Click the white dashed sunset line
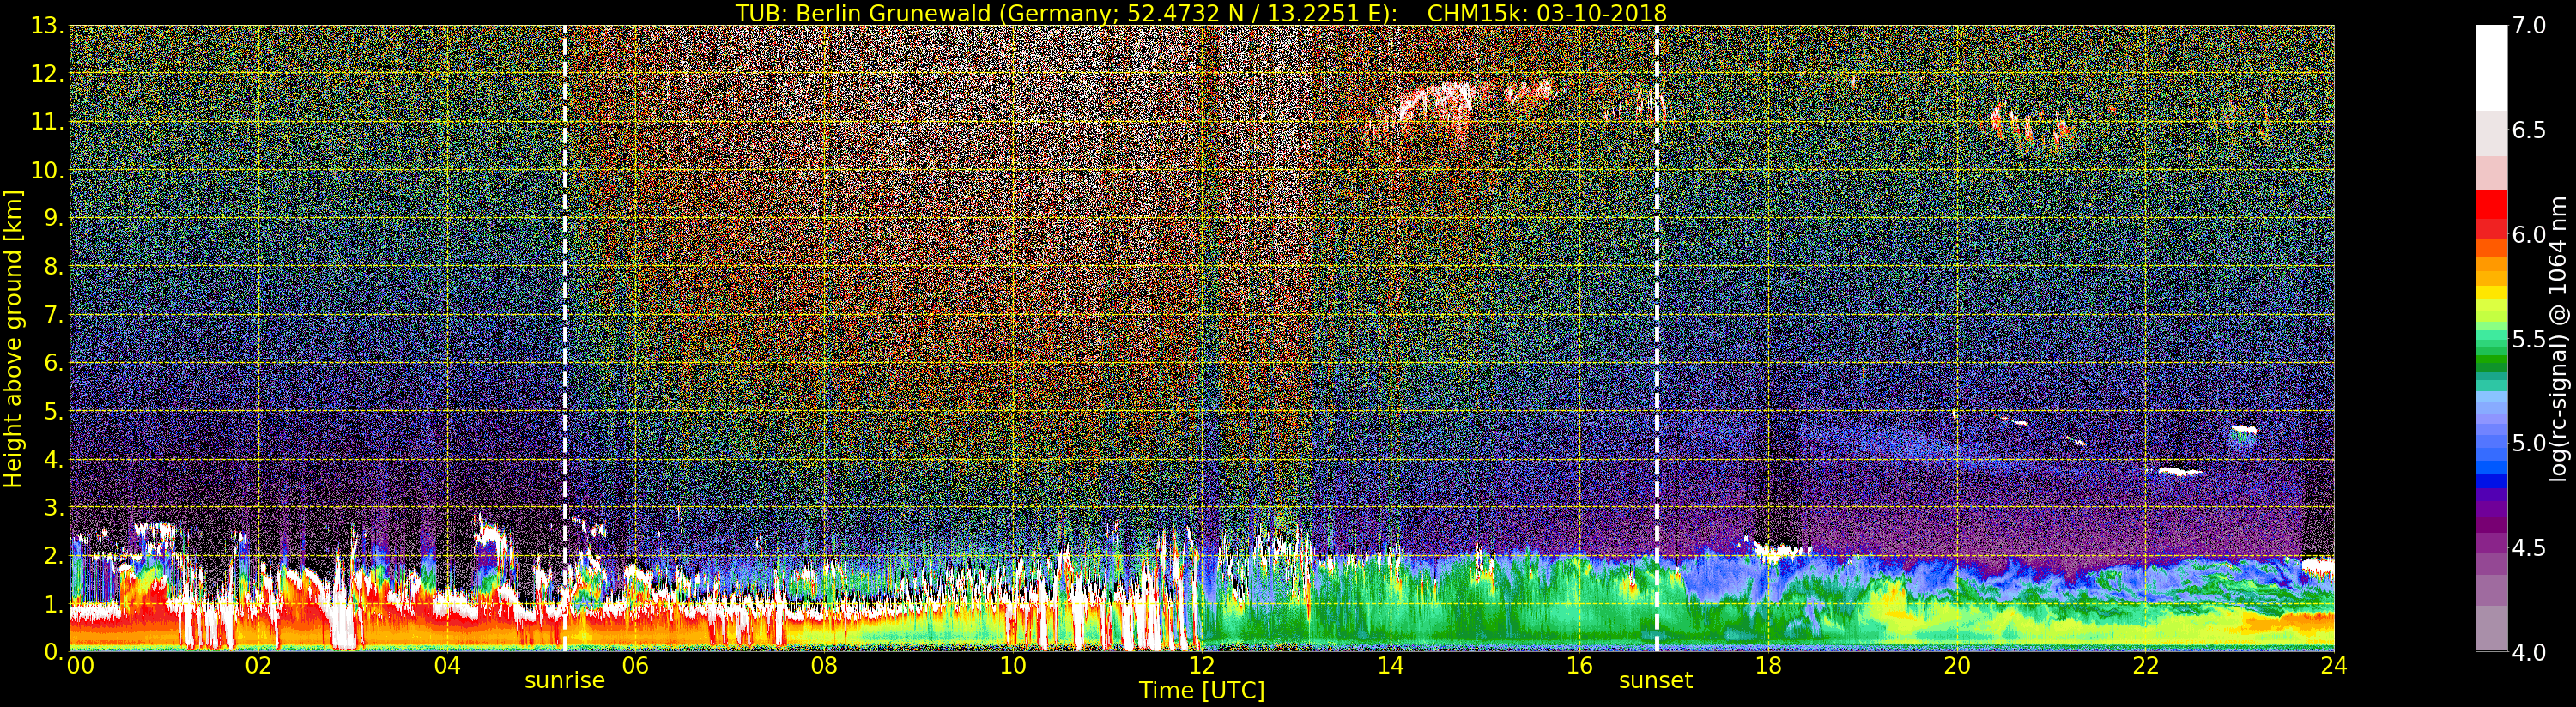Viewport: 2576px width, 707px height. [1657, 338]
